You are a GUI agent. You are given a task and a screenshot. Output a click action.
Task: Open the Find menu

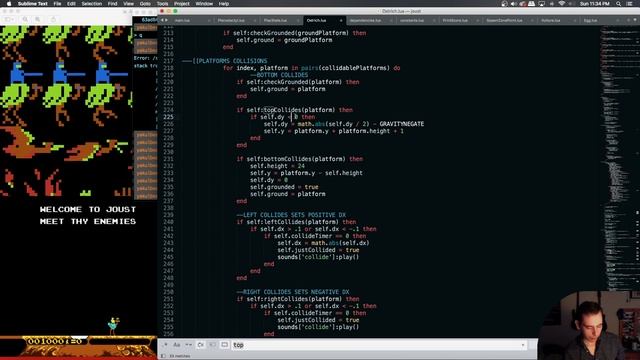pos(112,4)
